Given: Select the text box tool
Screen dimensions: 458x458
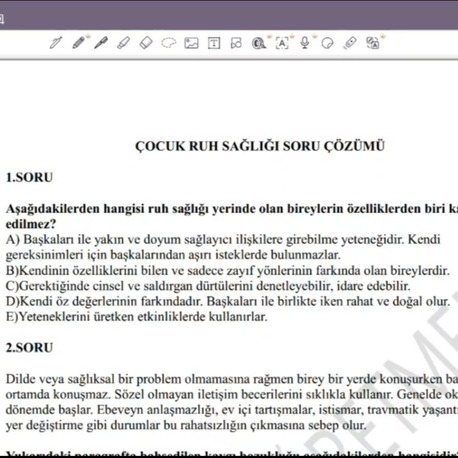Looking at the screenshot, I should coord(214,43).
